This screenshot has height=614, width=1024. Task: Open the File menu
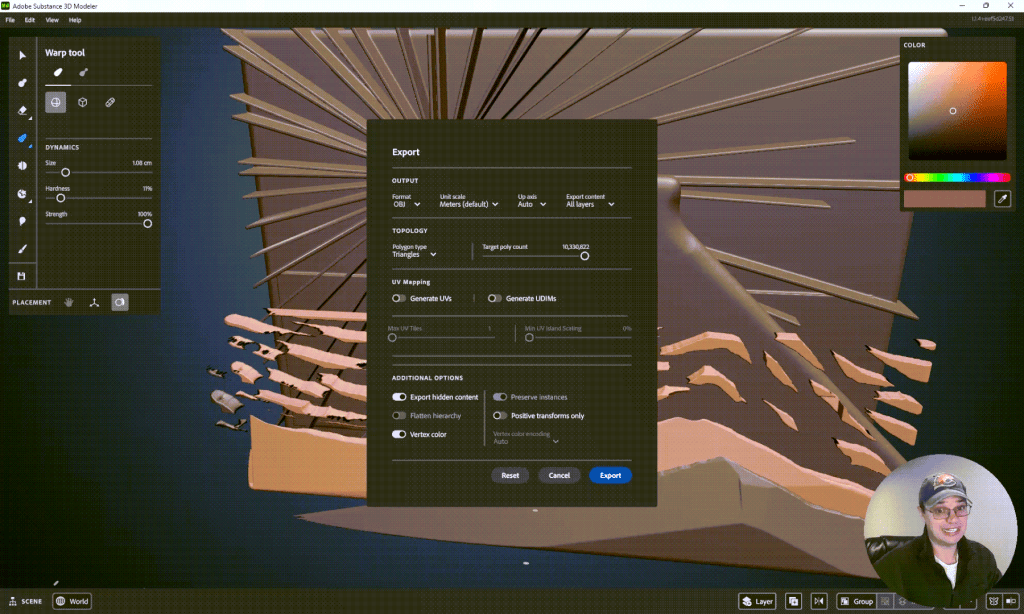point(10,20)
